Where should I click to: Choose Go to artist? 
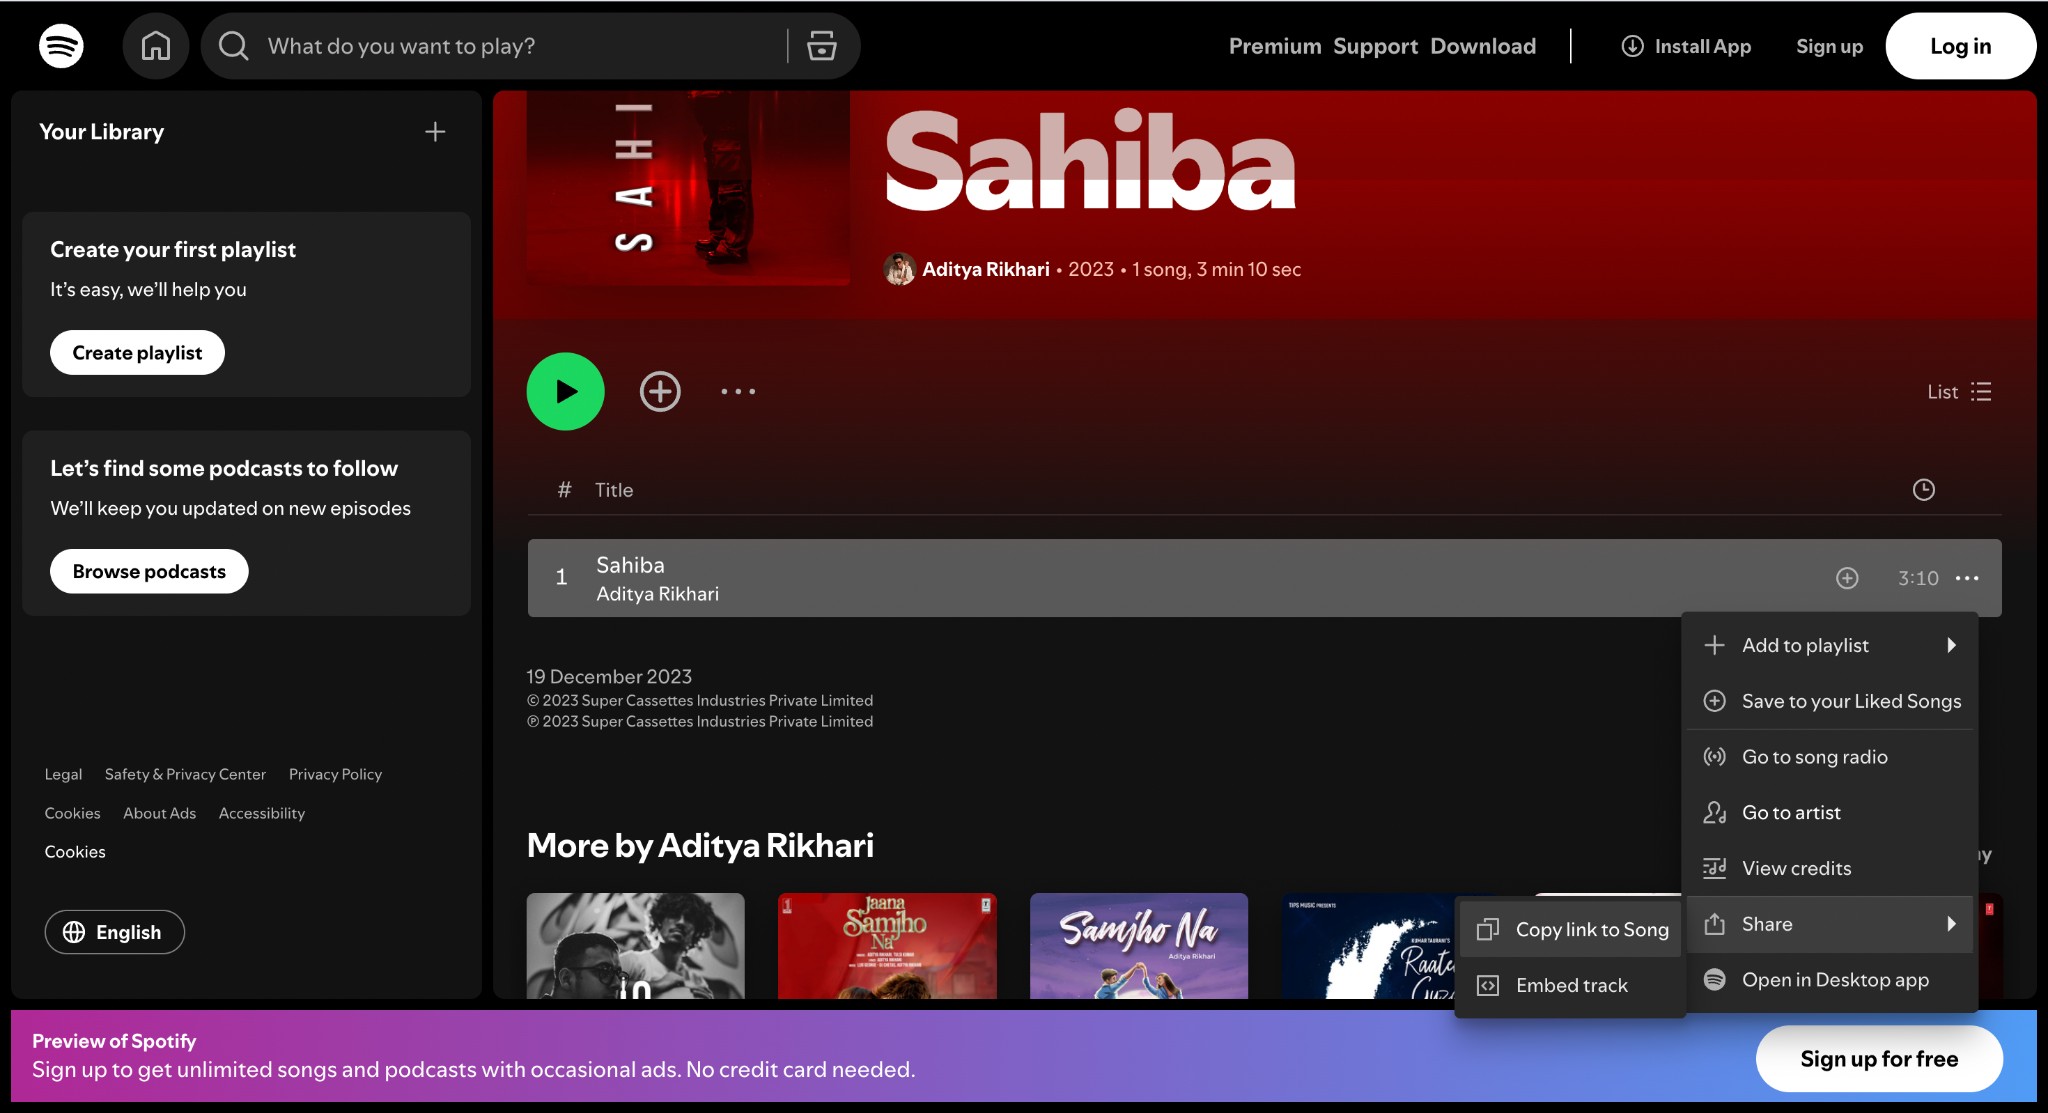(x=1830, y=813)
